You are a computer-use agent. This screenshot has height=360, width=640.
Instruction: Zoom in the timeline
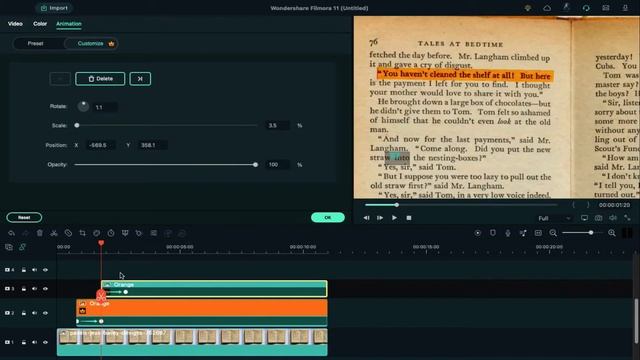tap(612, 233)
